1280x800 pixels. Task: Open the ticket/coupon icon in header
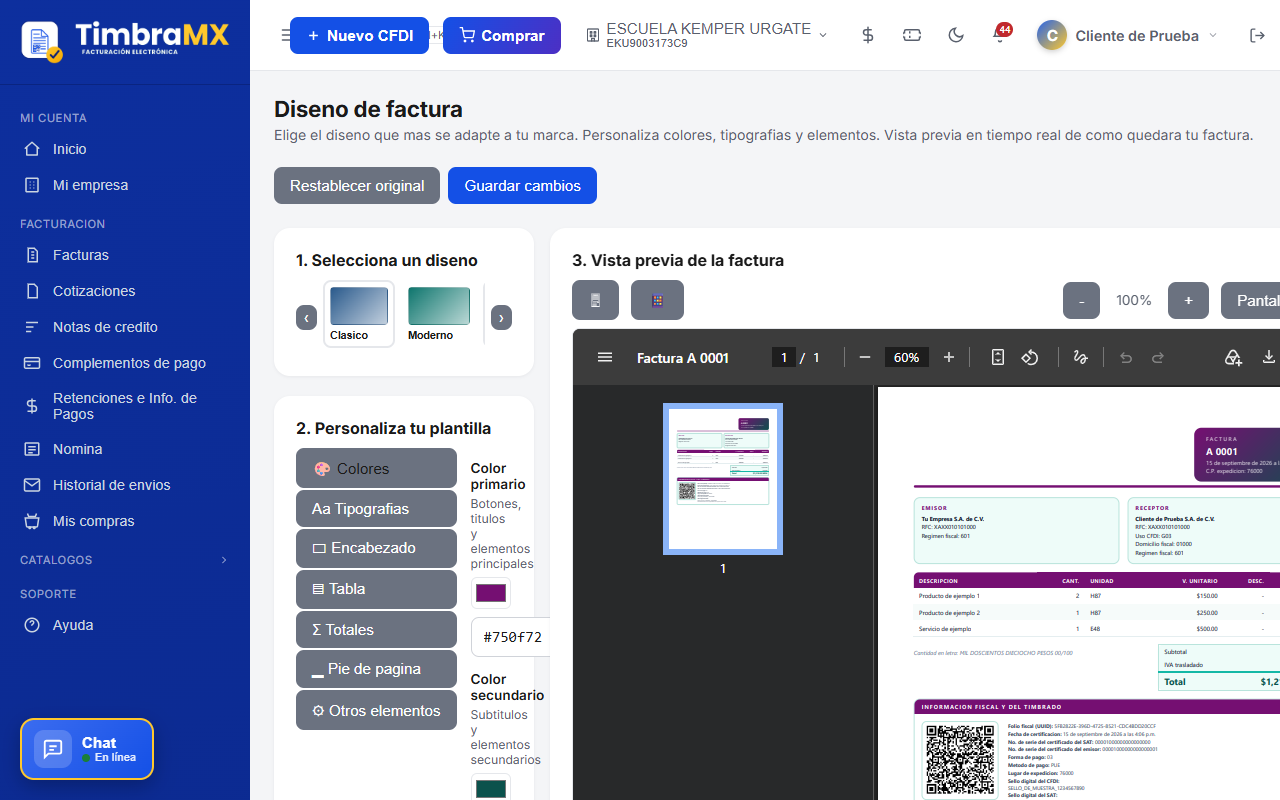(912, 35)
